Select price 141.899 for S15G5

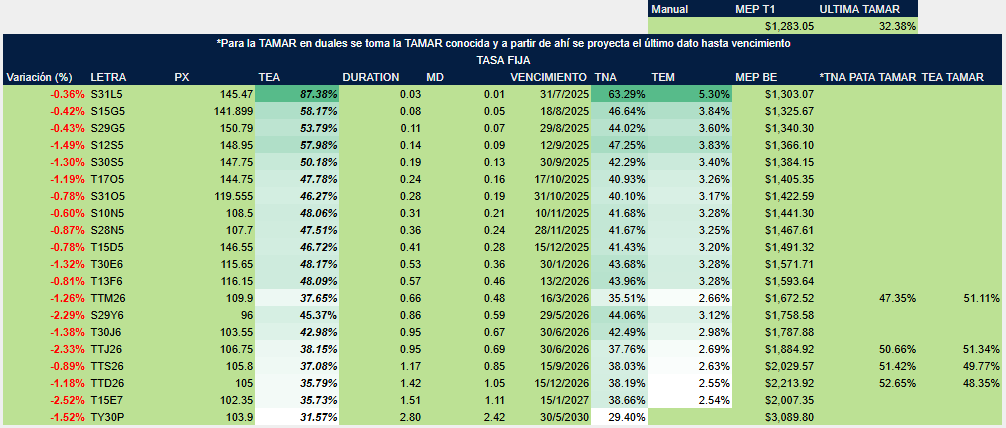(x=234, y=111)
